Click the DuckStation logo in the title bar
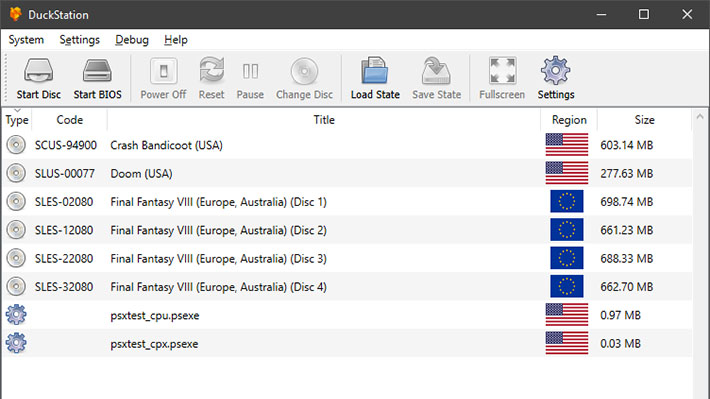The image size is (710, 399). pyautogui.click(x=15, y=14)
